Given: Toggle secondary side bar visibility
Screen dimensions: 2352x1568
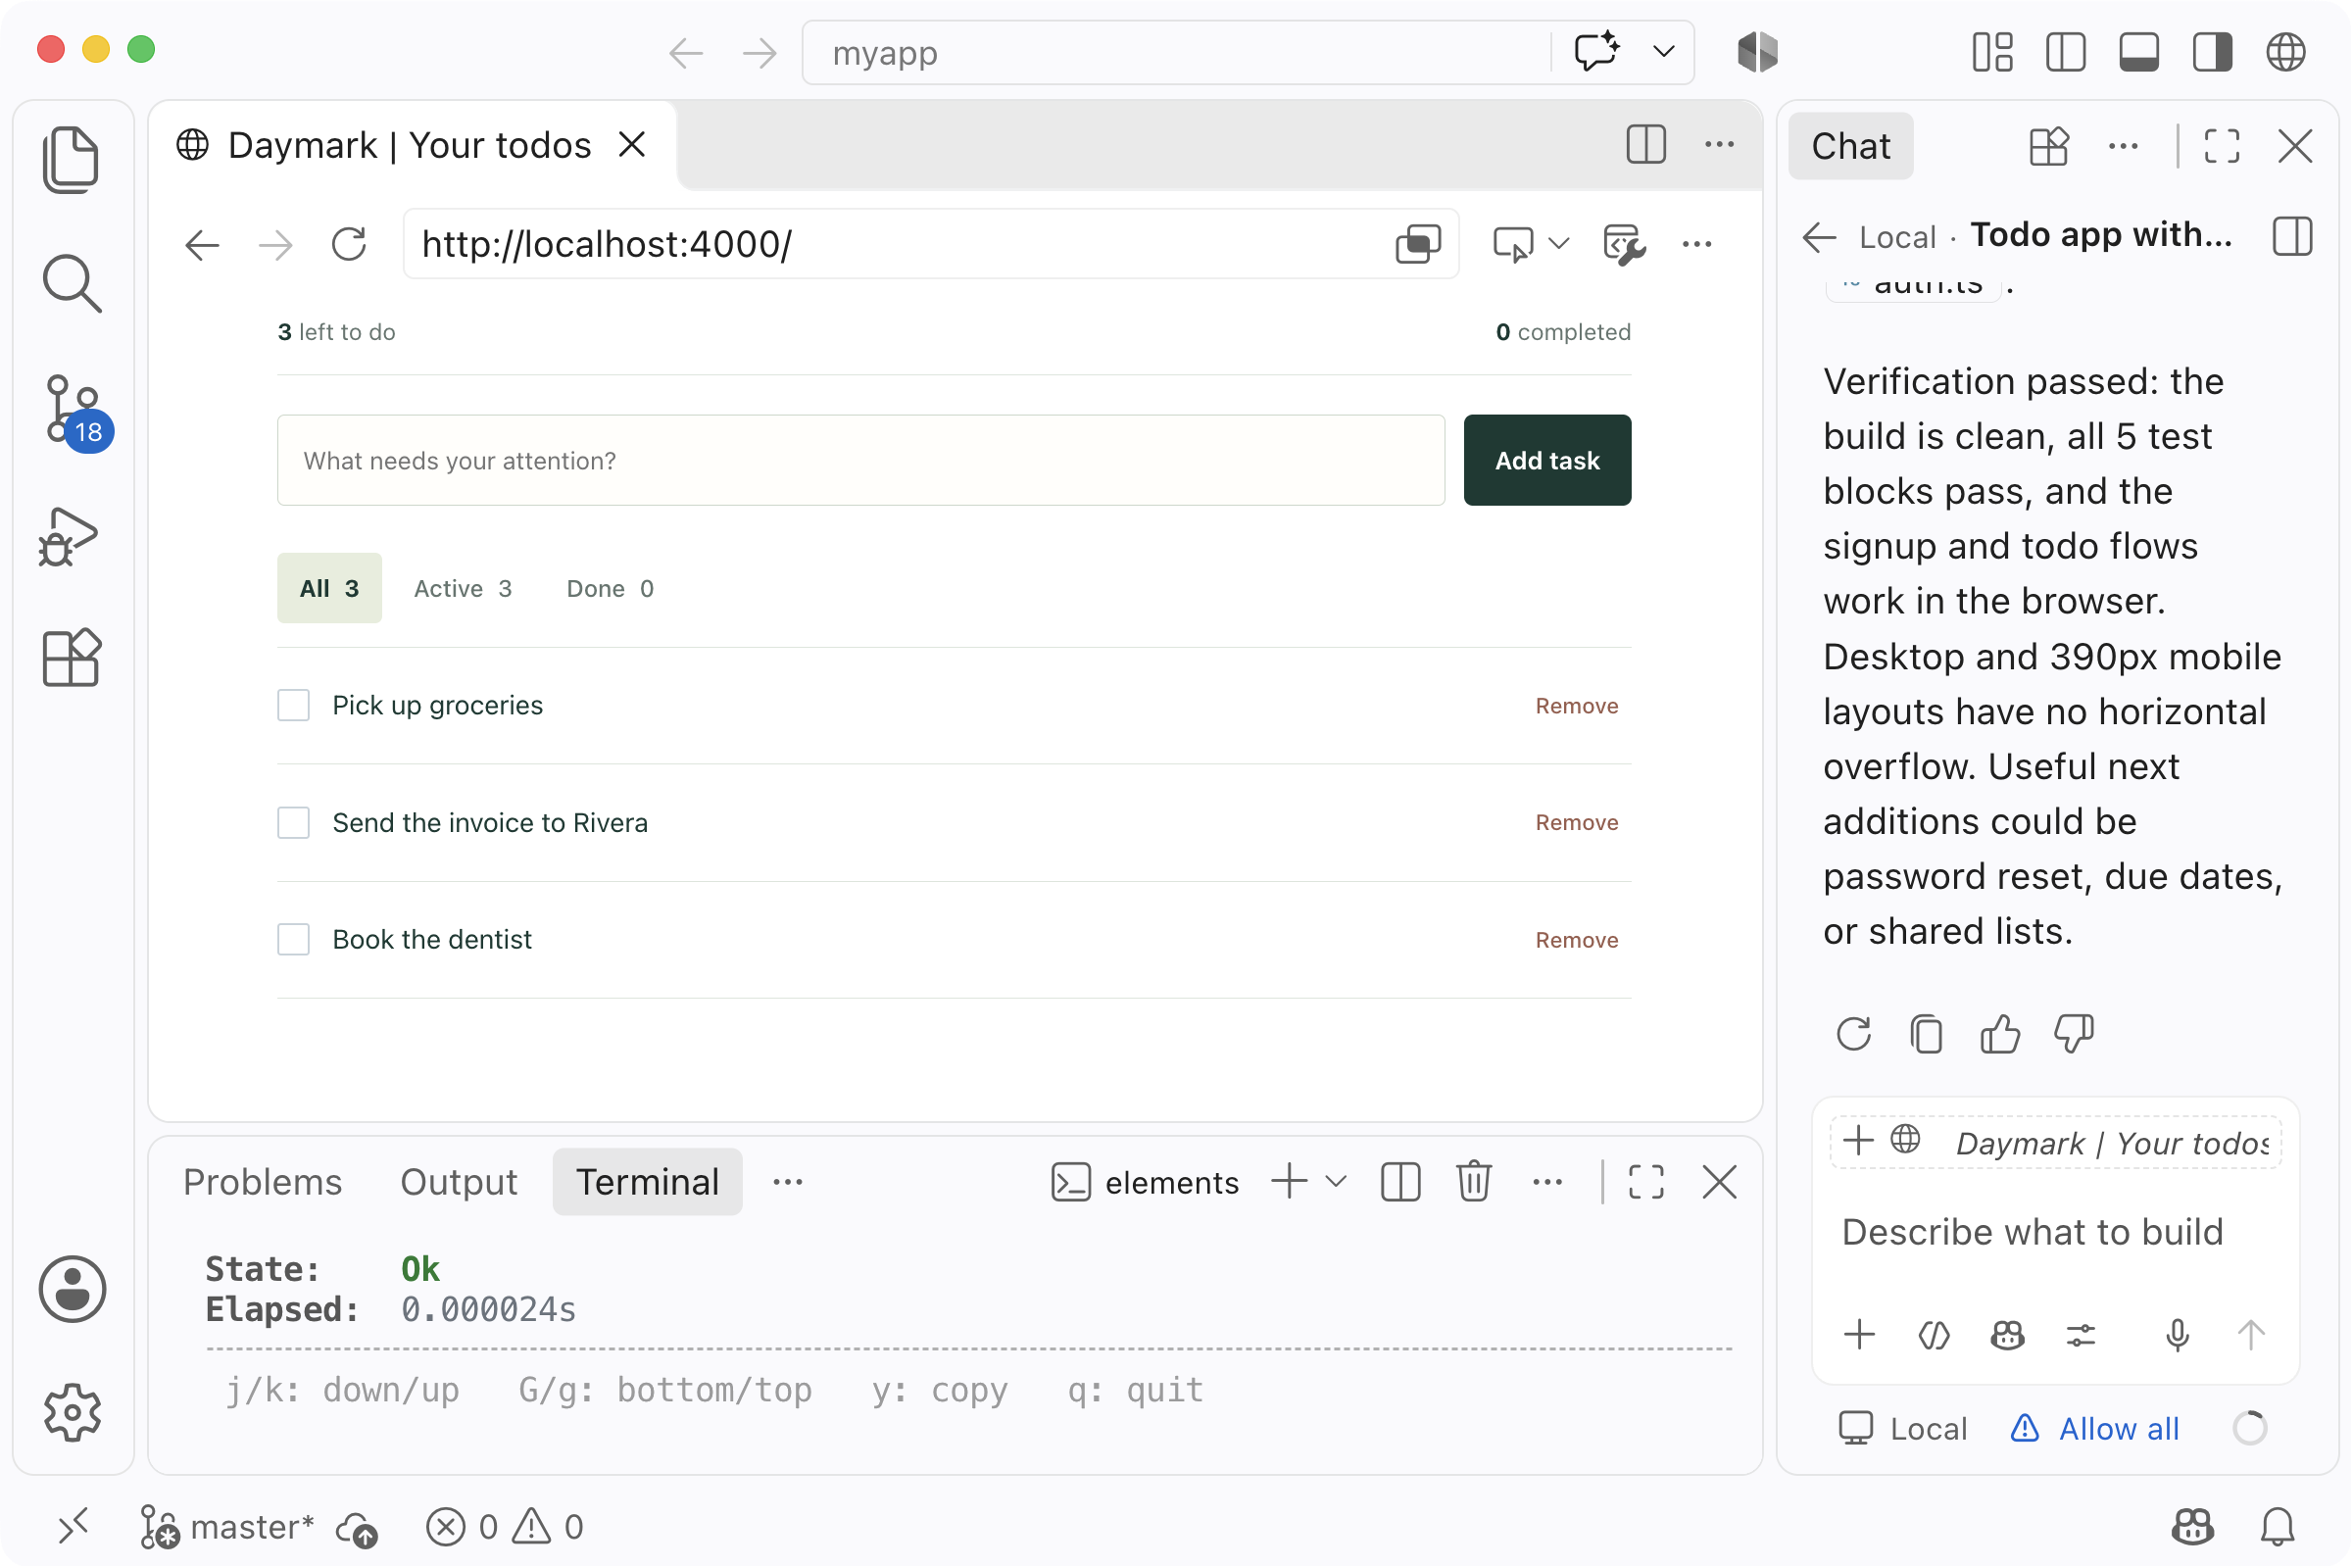Looking at the screenshot, I should pyautogui.click(x=2212, y=52).
